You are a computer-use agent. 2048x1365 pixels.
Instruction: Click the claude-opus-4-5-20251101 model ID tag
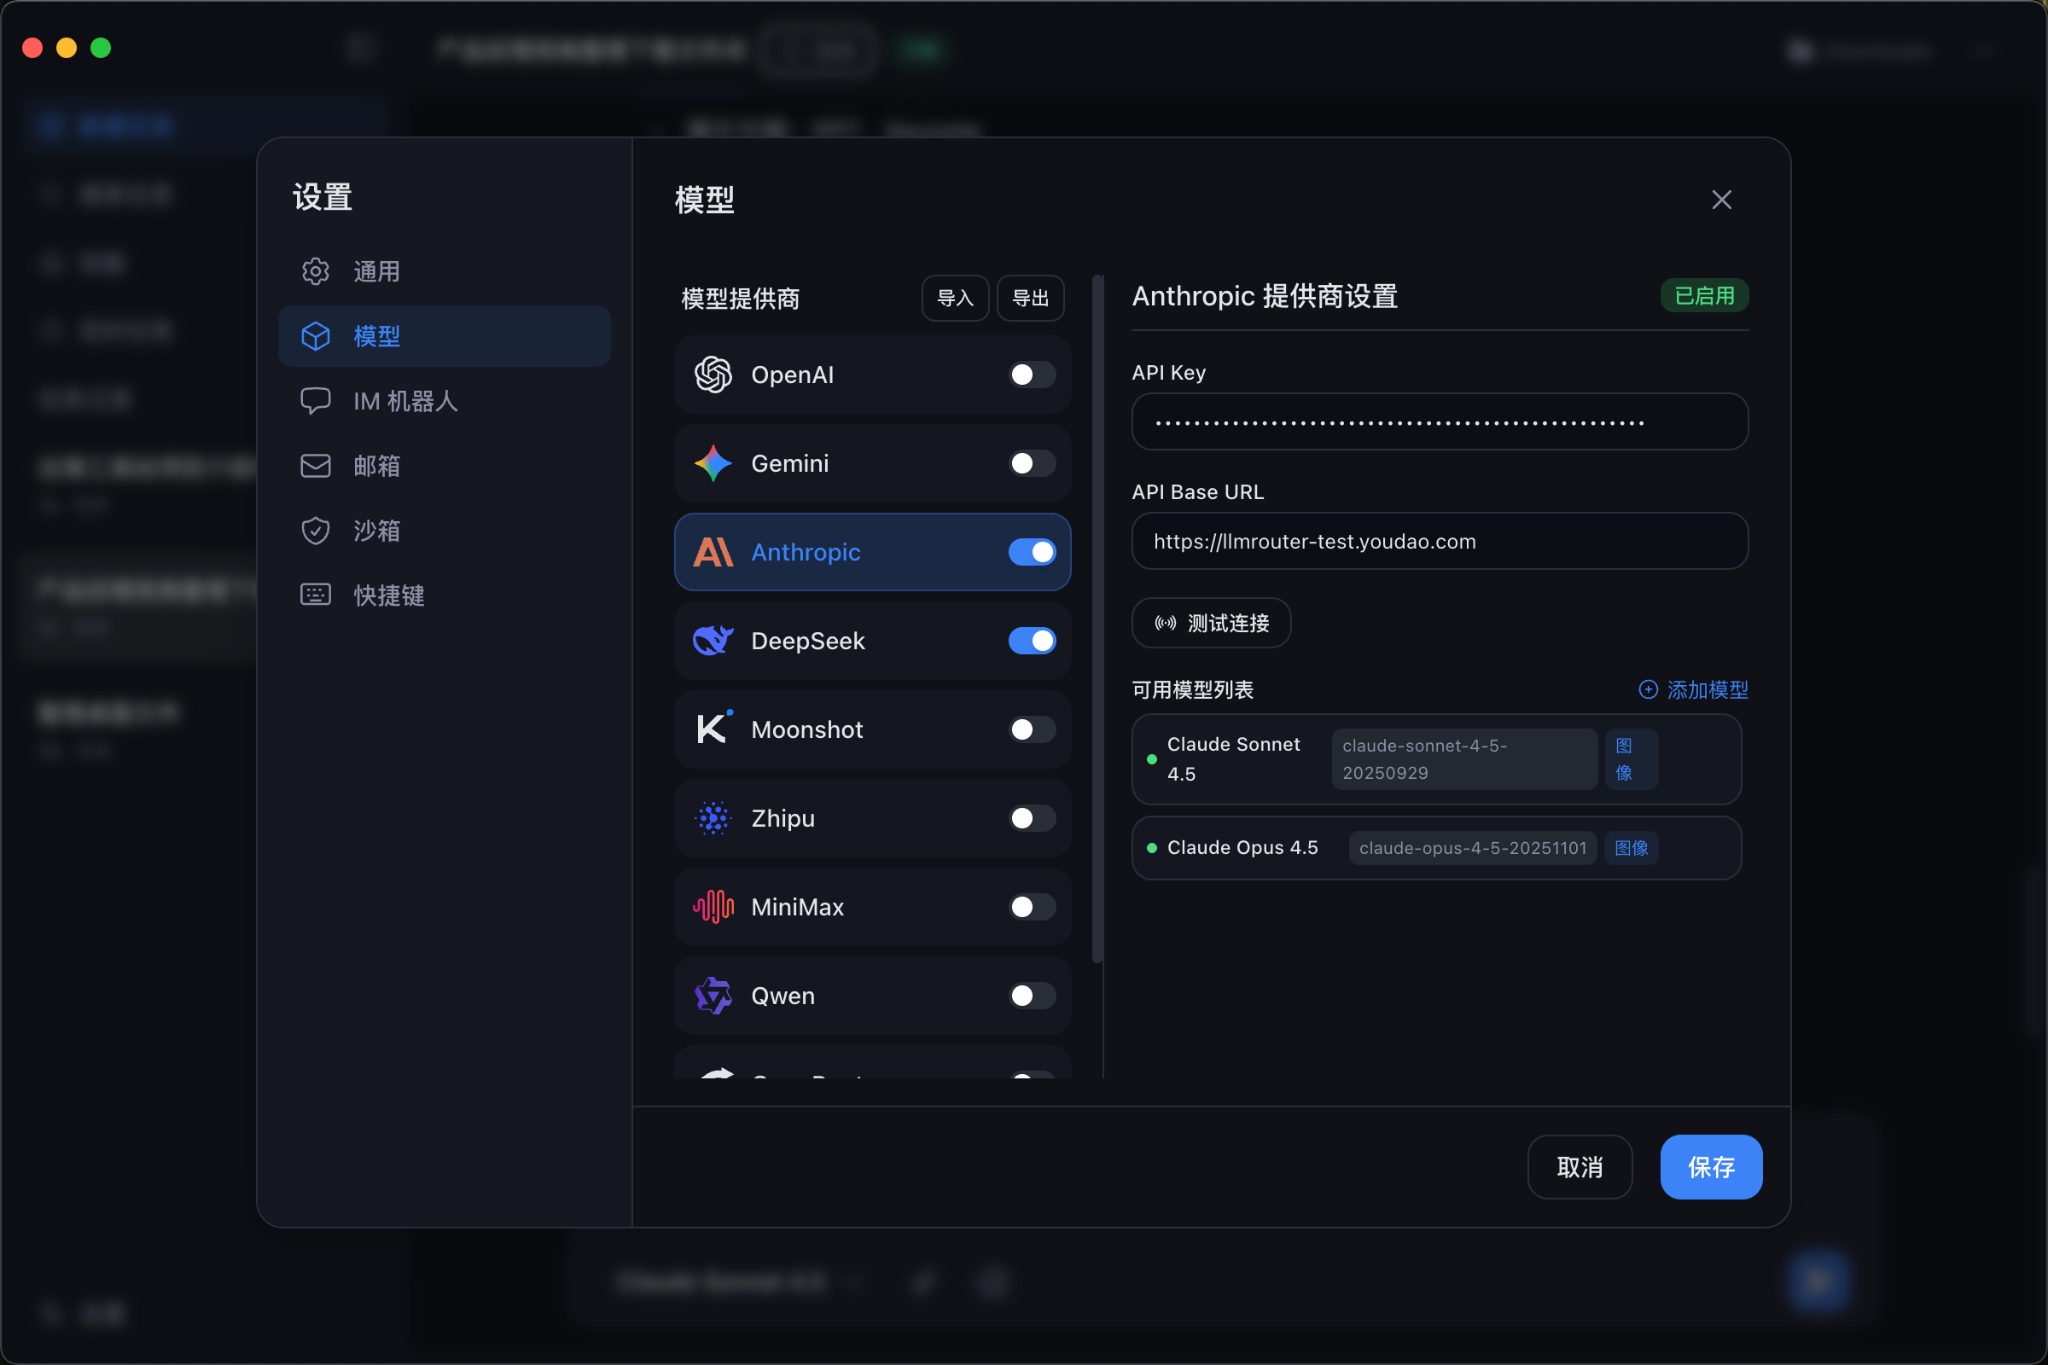click(1472, 848)
